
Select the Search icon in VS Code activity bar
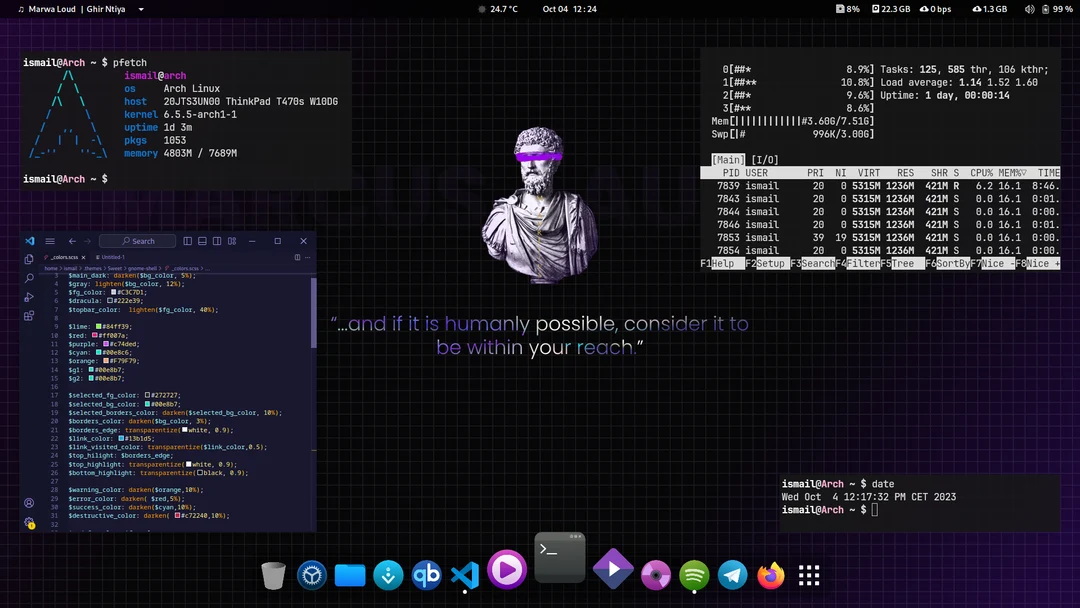[30, 277]
